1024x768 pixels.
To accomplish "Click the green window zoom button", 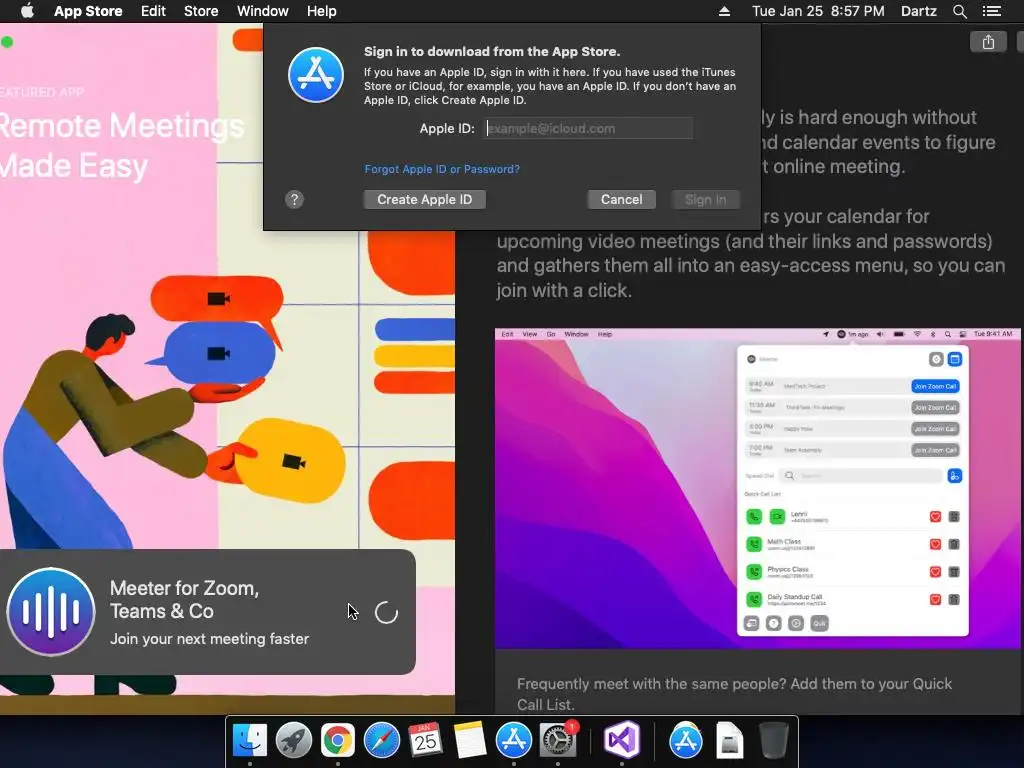I will pos(7,42).
